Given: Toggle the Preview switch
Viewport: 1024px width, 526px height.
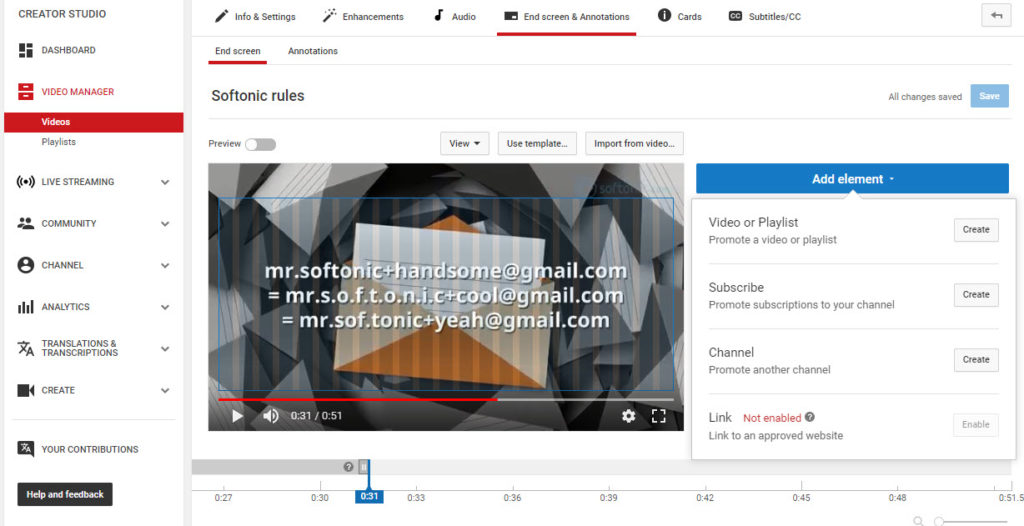Looking at the screenshot, I should (x=260, y=144).
